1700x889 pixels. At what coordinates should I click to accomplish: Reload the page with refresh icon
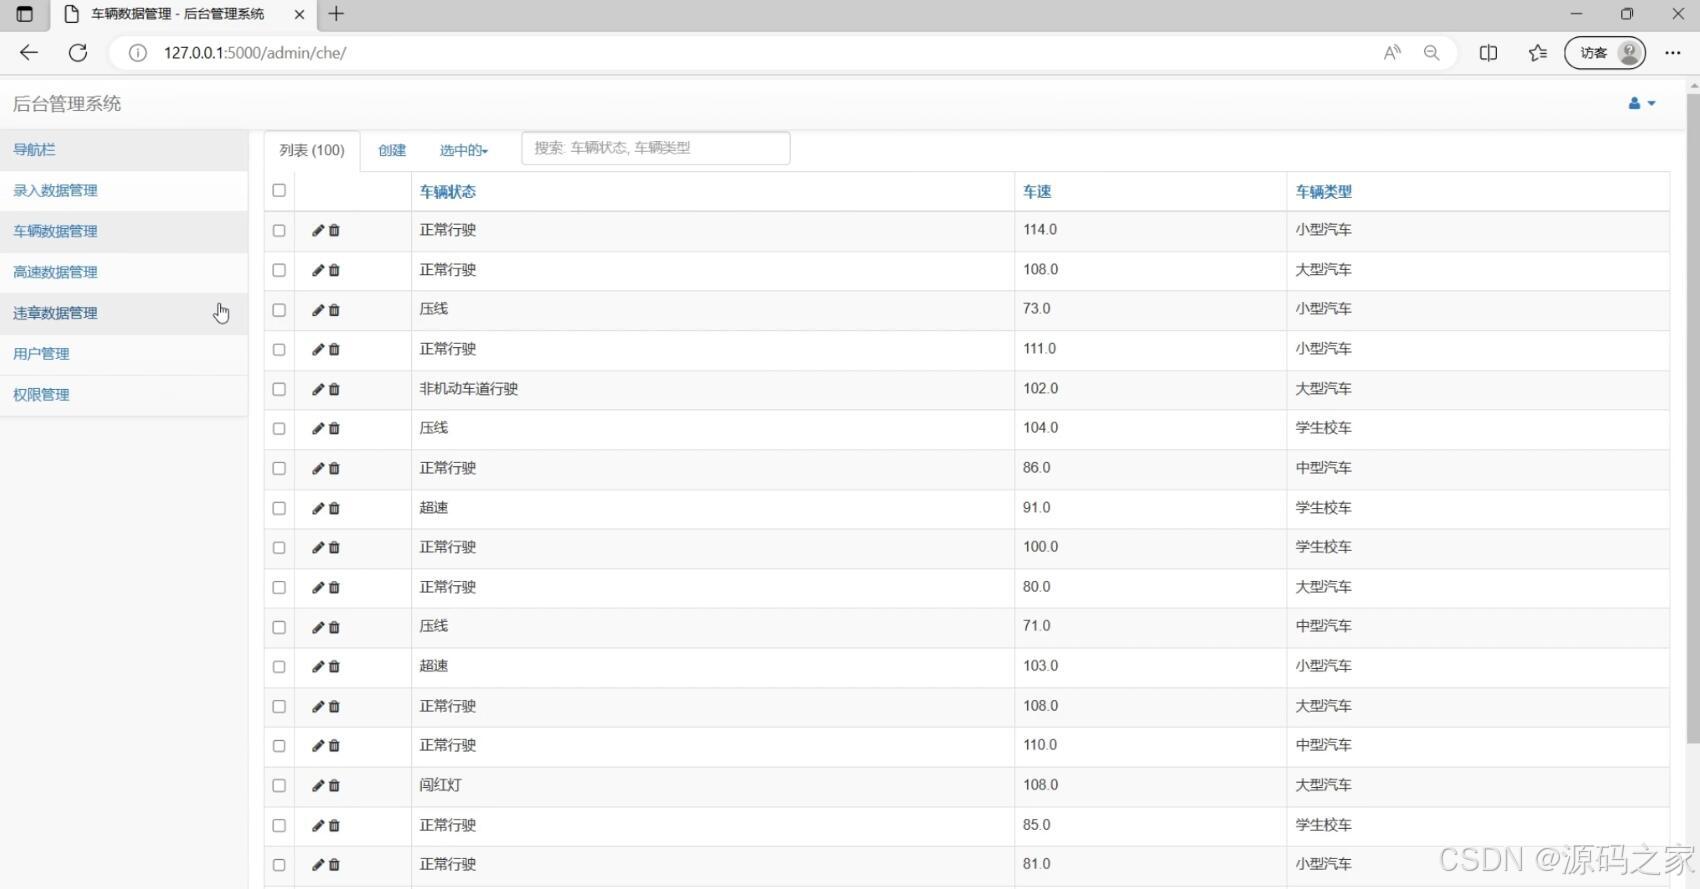78,53
